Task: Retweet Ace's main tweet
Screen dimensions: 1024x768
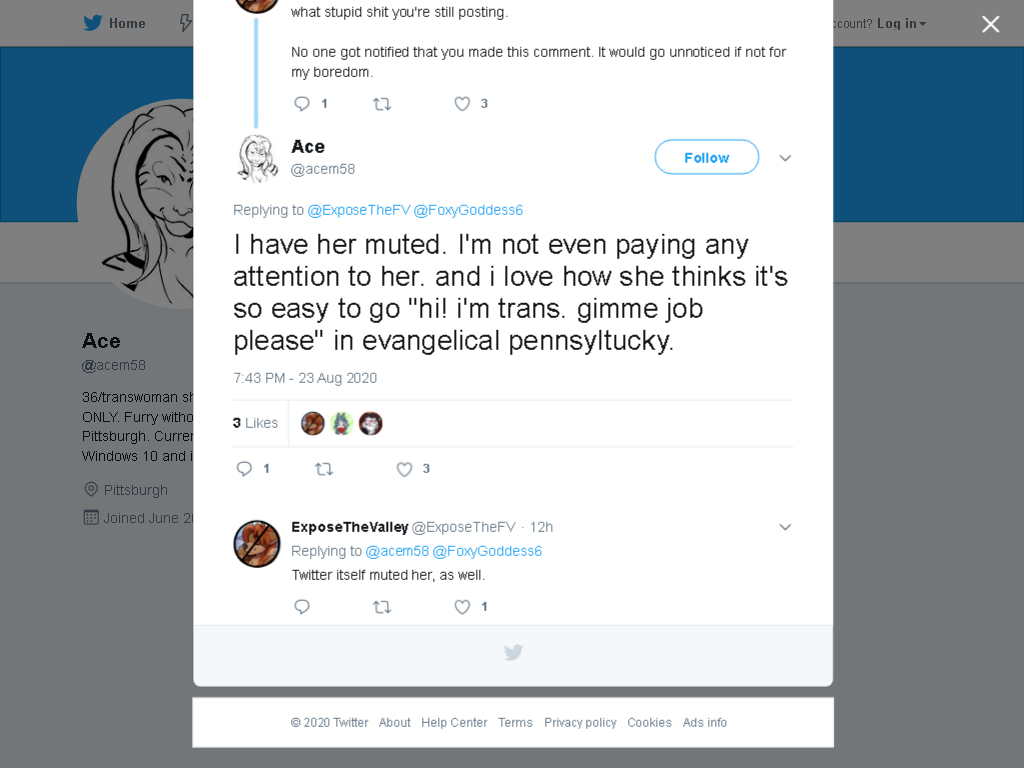Action: coord(324,468)
